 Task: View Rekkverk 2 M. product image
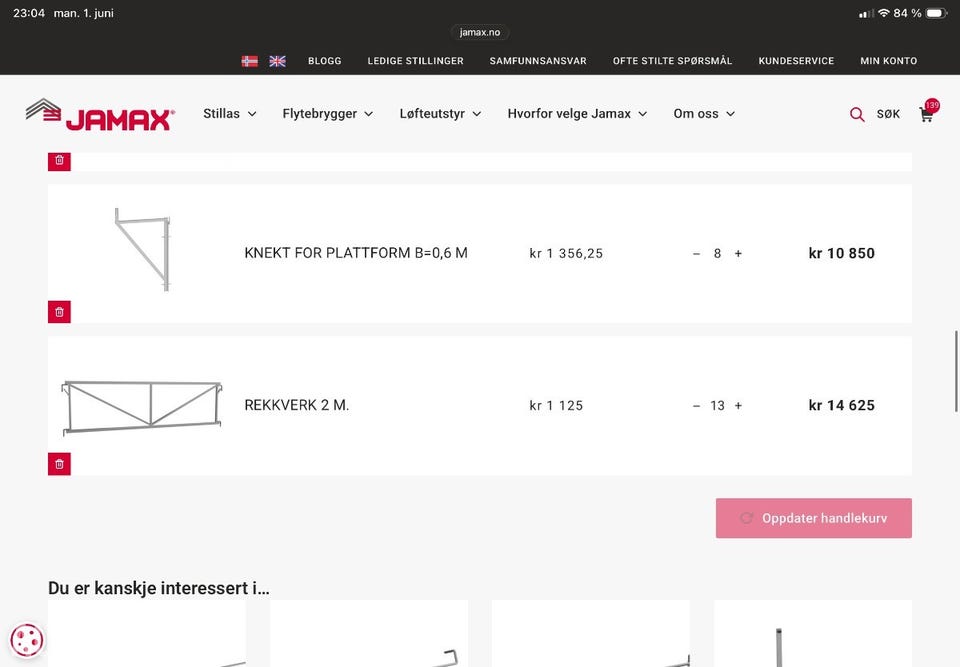tap(142, 407)
